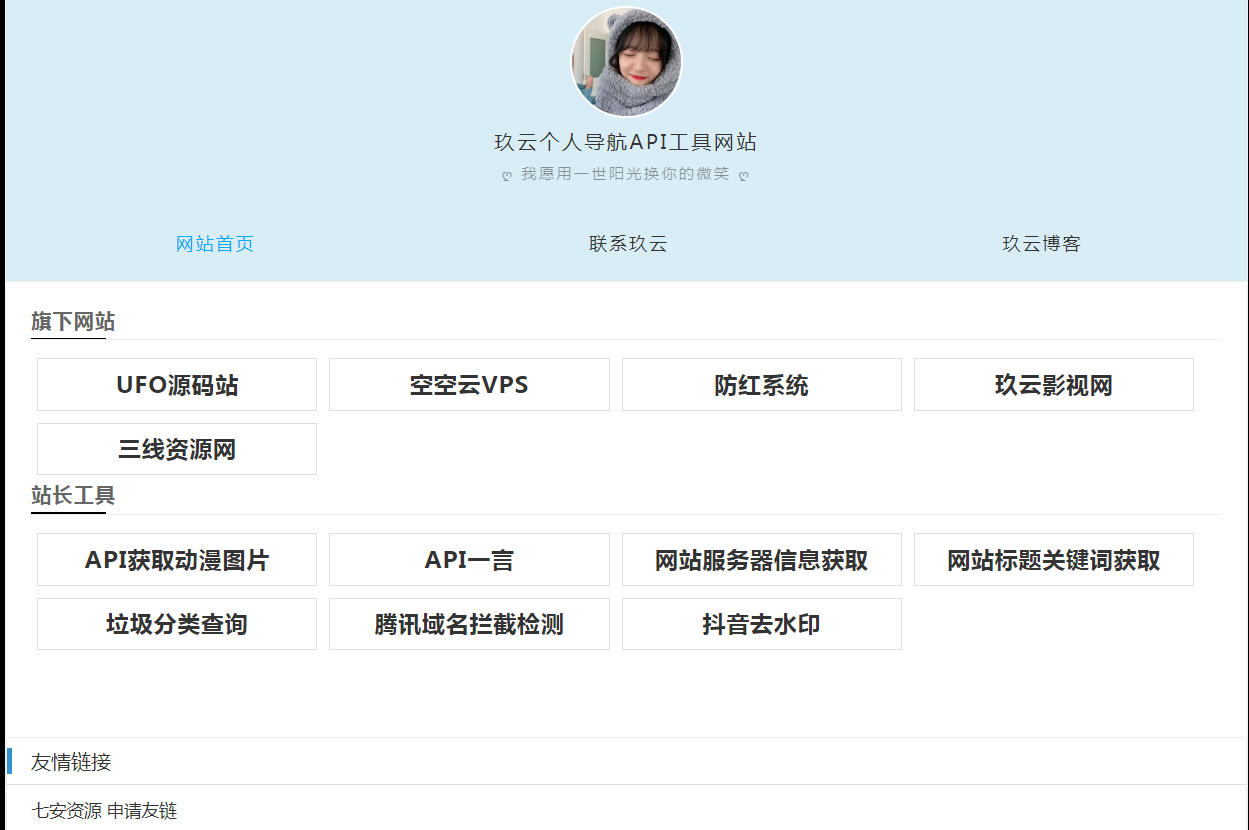The width and height of the screenshot is (1249, 830).
Task: Click the 友情链接 section heading
Action: click(71, 762)
